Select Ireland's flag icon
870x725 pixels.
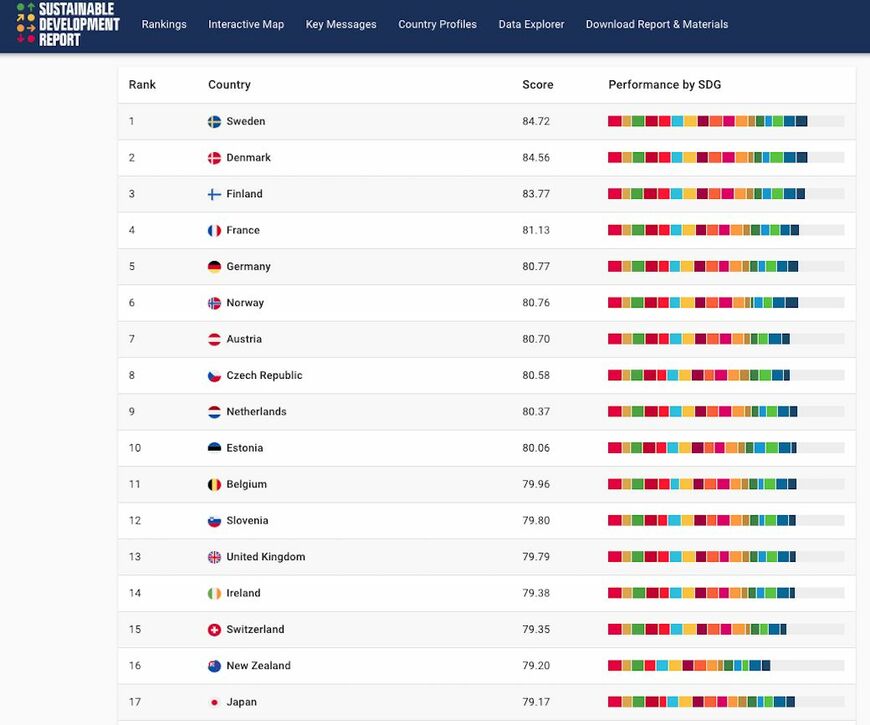pyautogui.click(x=215, y=592)
